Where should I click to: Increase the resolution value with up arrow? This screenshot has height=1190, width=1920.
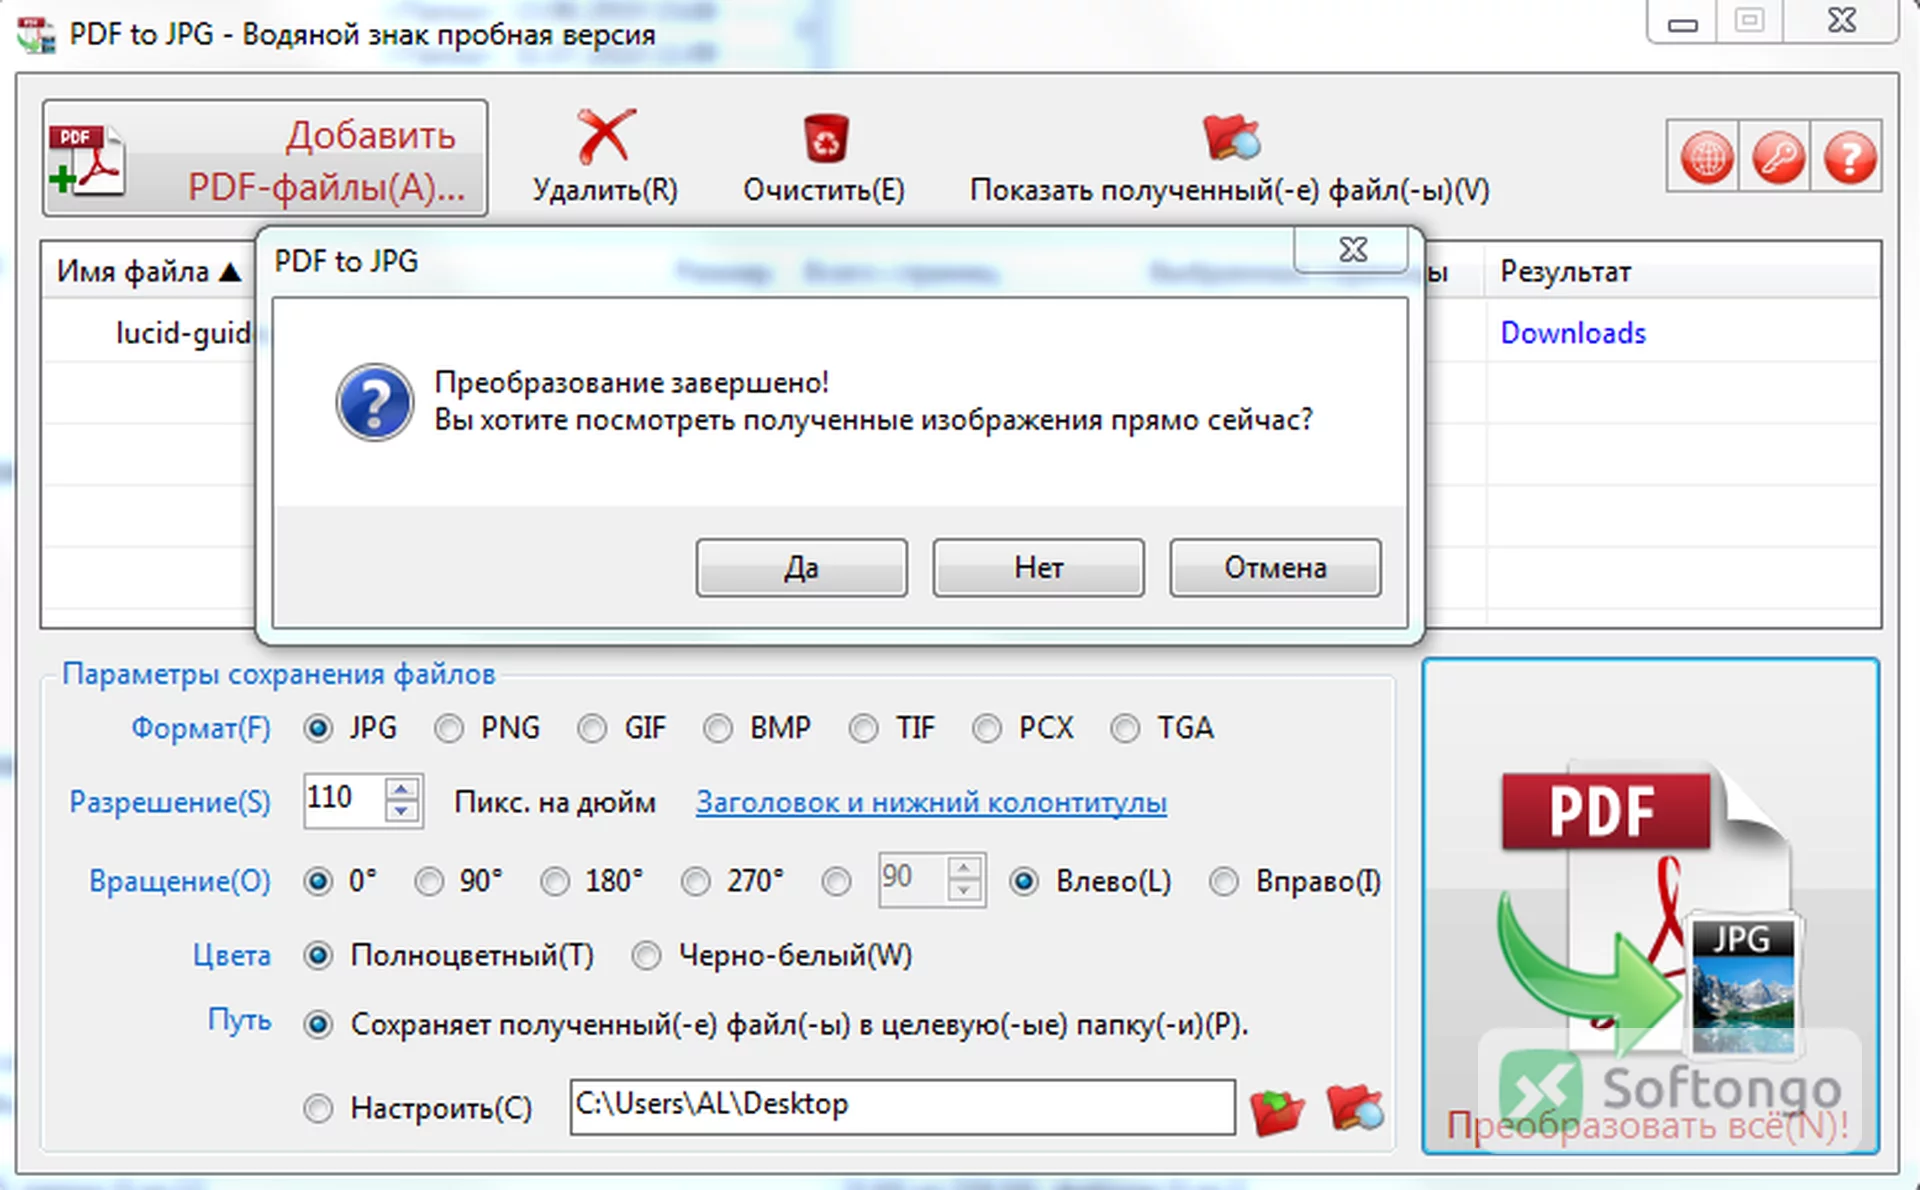401,789
